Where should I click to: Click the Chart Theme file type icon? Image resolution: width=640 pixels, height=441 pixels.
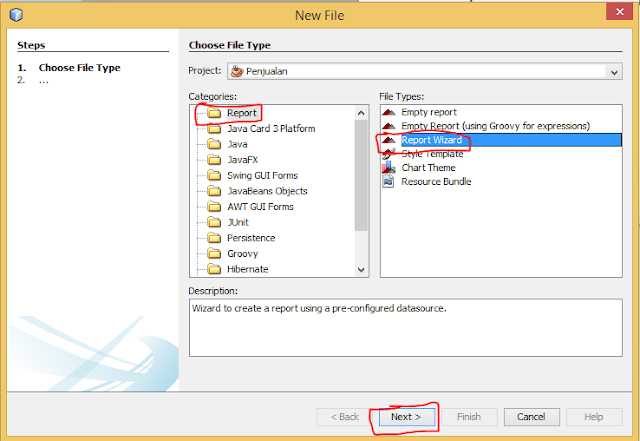click(389, 167)
